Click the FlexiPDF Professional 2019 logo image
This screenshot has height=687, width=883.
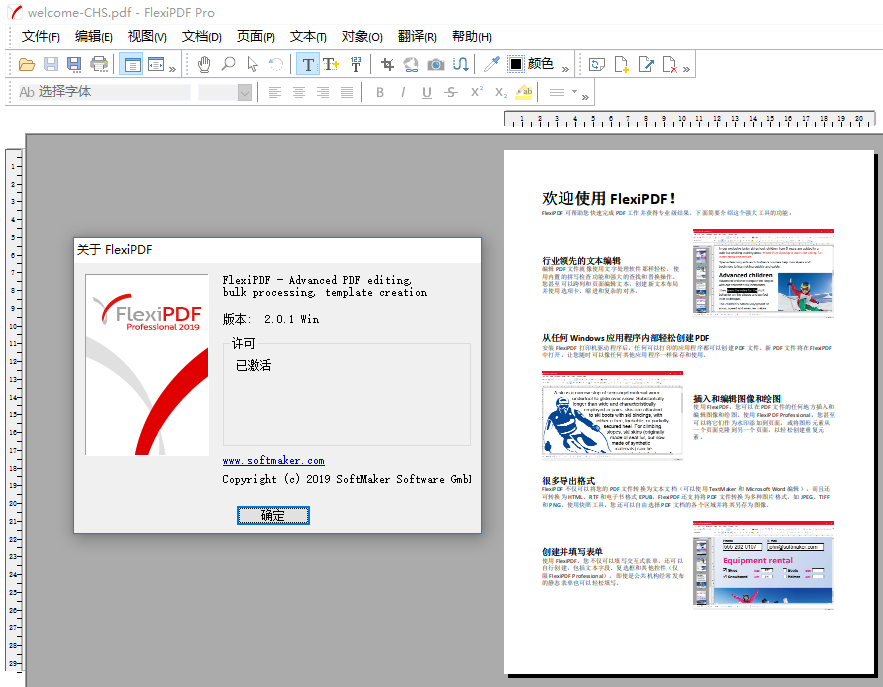tap(147, 364)
